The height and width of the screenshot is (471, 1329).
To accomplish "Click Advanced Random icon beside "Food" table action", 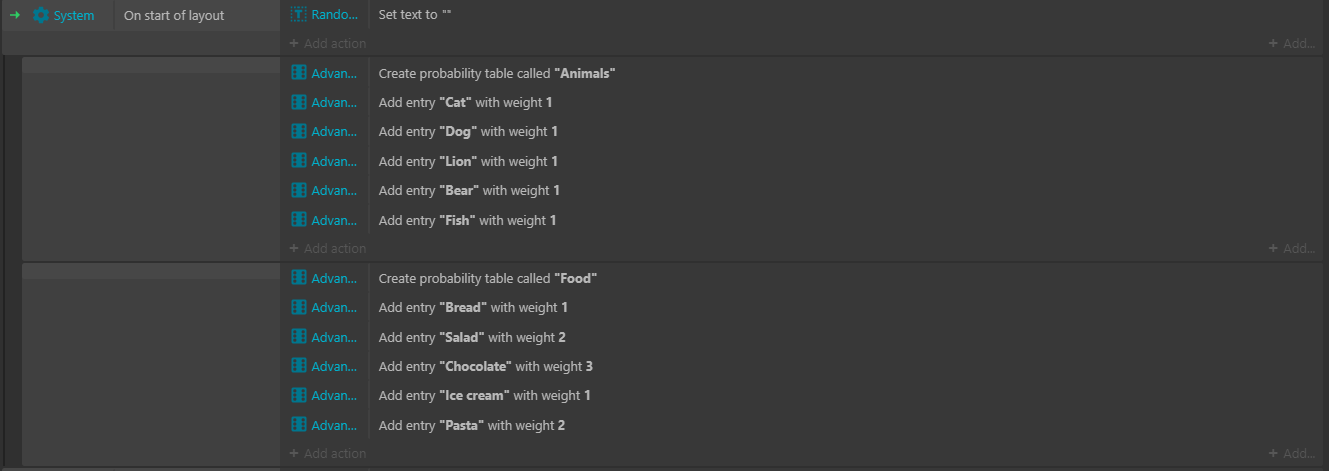I will (x=298, y=278).
